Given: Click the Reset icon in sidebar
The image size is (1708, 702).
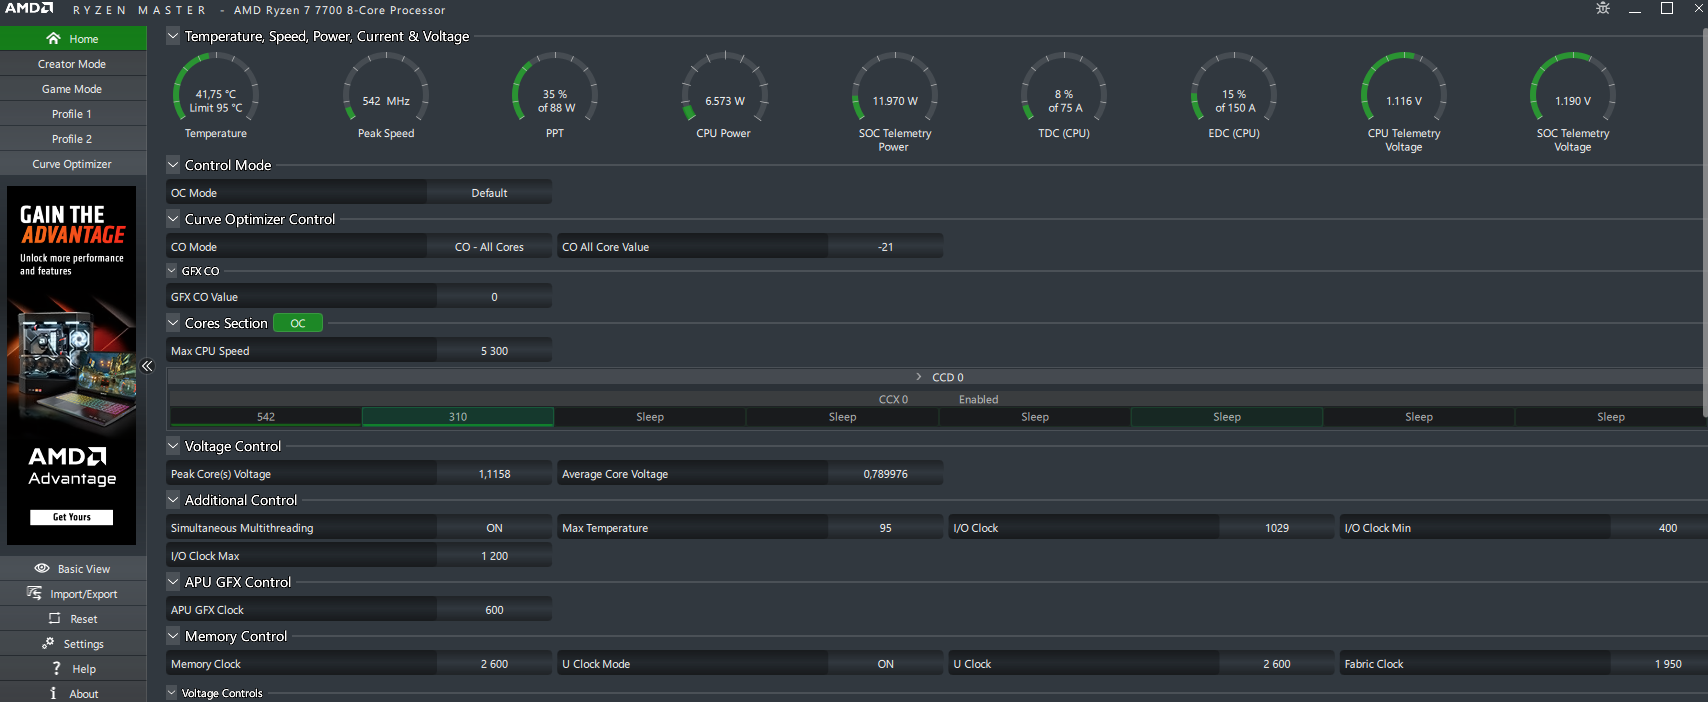Looking at the screenshot, I should click(x=55, y=618).
